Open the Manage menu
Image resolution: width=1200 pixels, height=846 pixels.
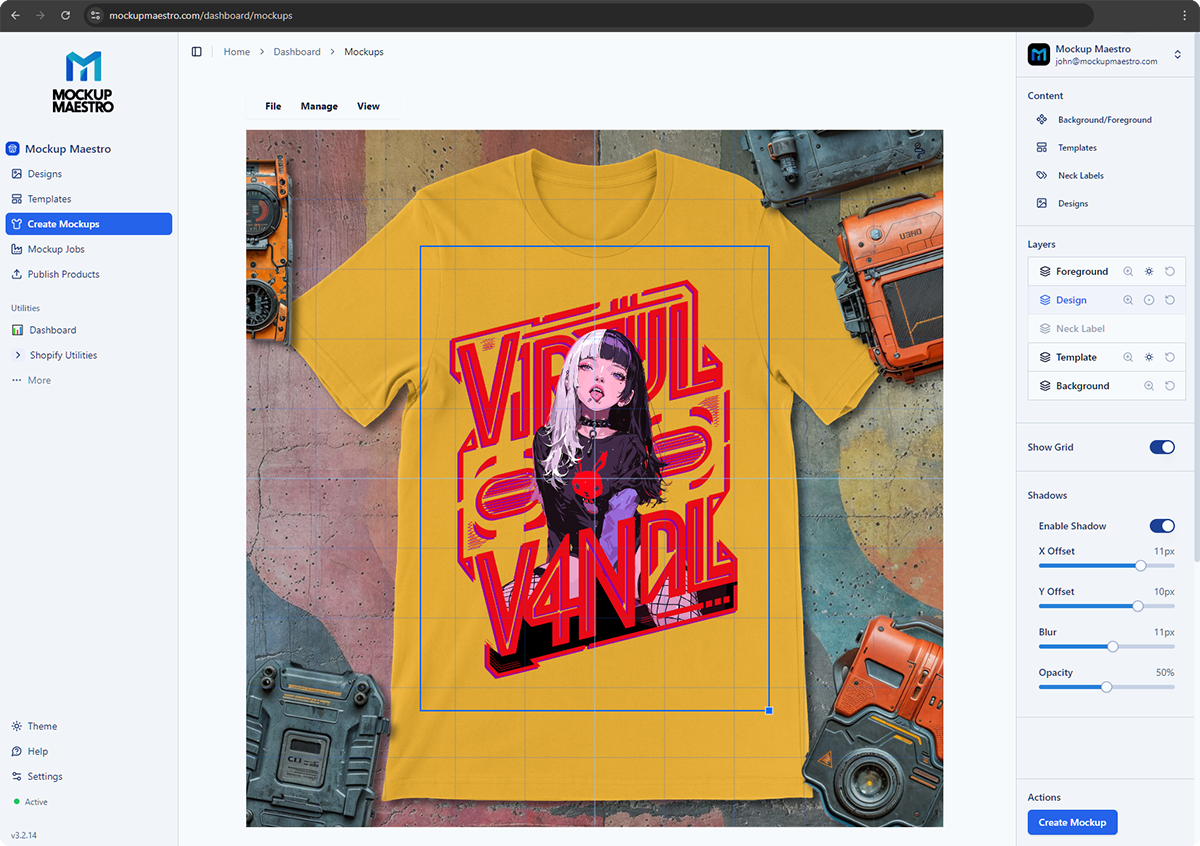point(319,106)
